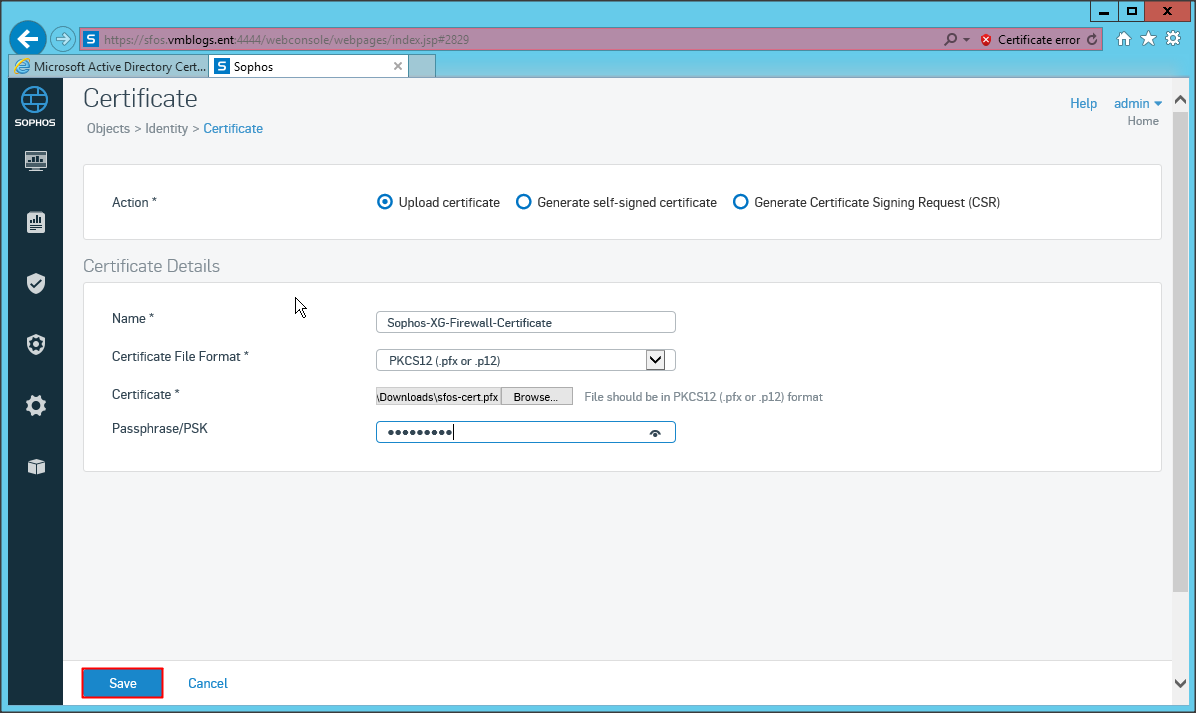1196x713 pixels.
Task: Click the Save button
Action: 122,683
